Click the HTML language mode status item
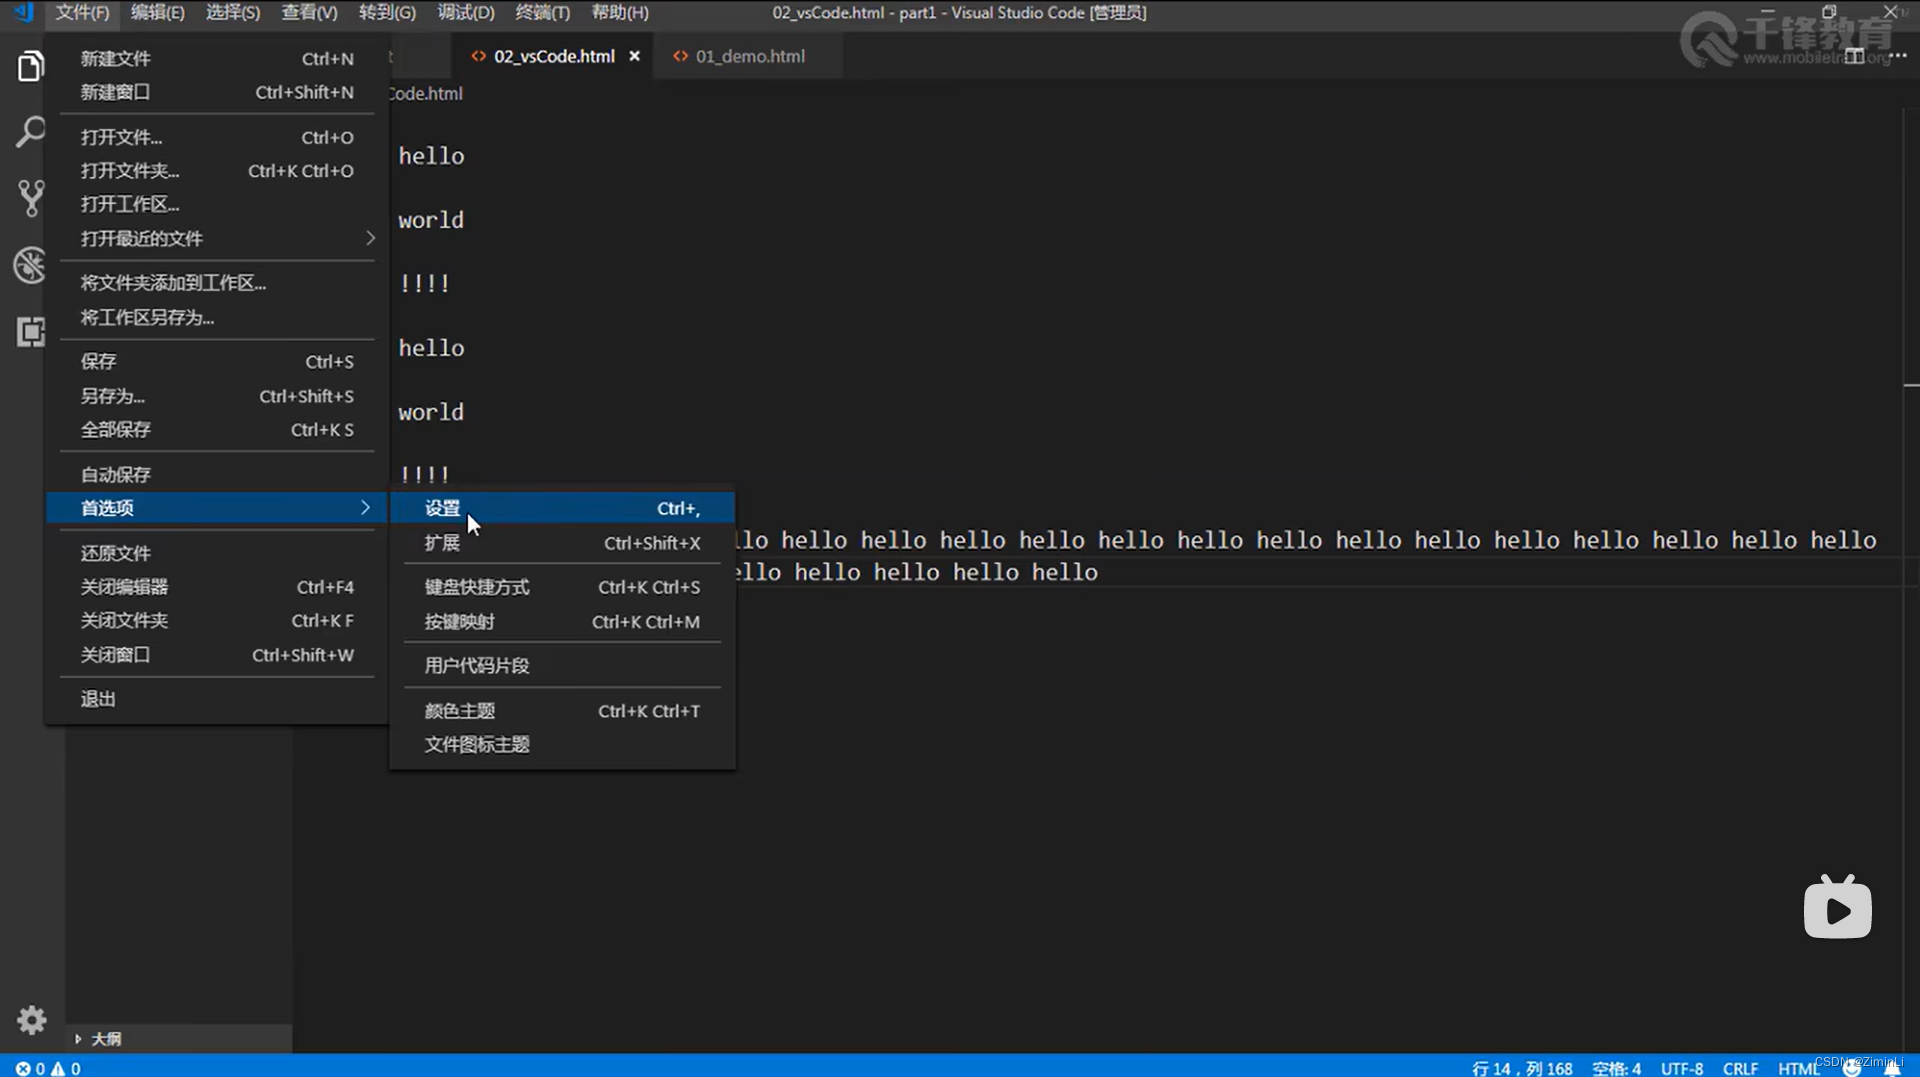Screen dimensions: 1920x1077 (x=1798, y=1068)
